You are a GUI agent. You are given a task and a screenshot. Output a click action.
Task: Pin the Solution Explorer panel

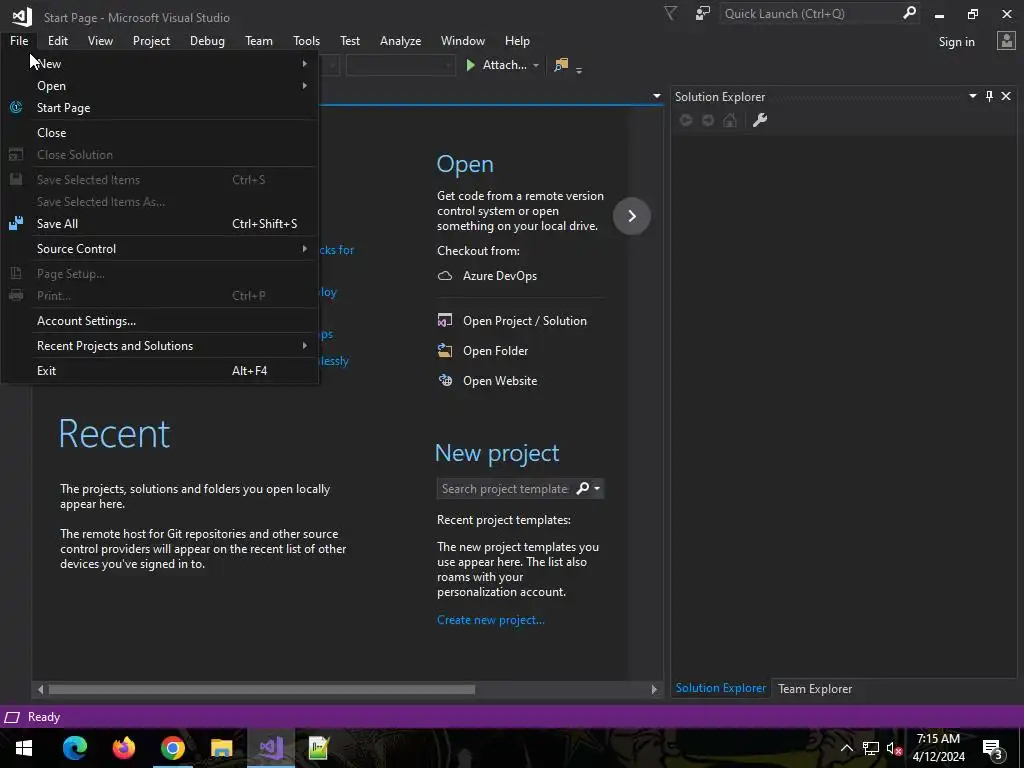click(x=989, y=97)
